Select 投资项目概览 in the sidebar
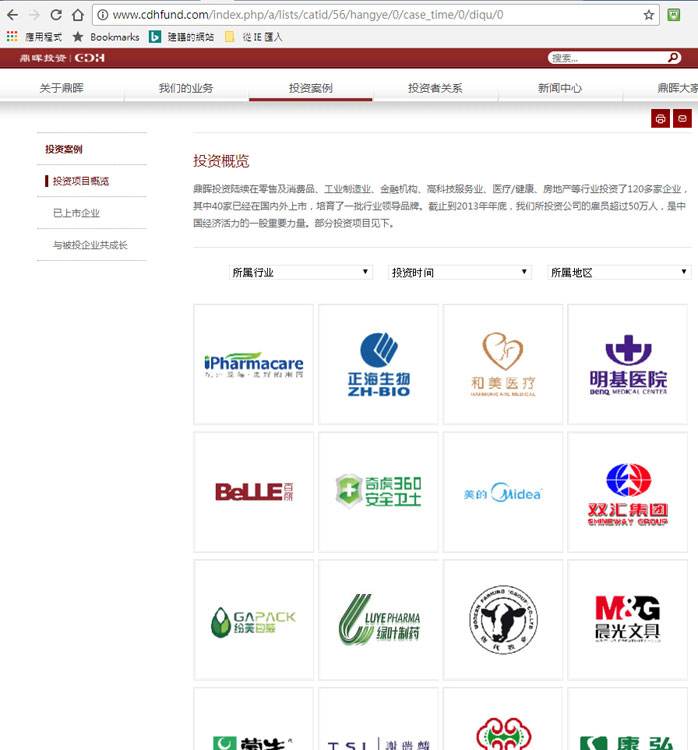Screen dimensions: 698x750 [x=81, y=181]
